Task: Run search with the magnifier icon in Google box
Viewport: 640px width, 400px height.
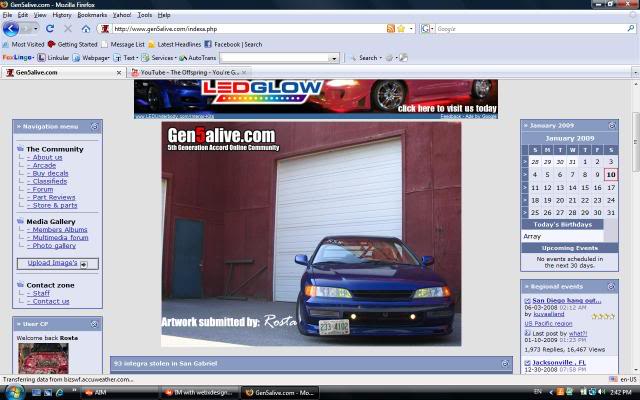Action: (x=631, y=29)
